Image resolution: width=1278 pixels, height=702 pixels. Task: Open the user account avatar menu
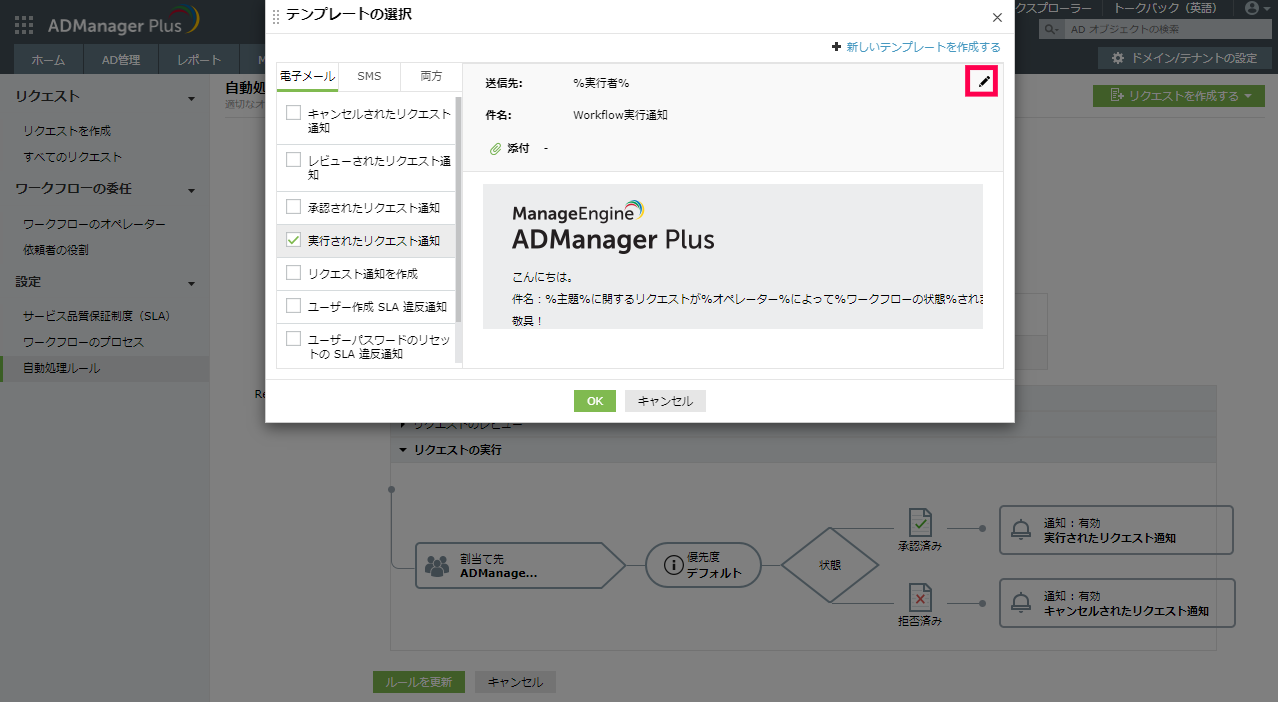pyautogui.click(x=1251, y=8)
